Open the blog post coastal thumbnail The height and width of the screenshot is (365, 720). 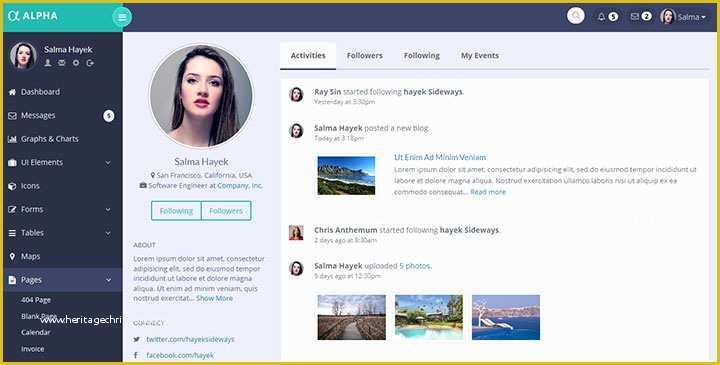point(346,175)
